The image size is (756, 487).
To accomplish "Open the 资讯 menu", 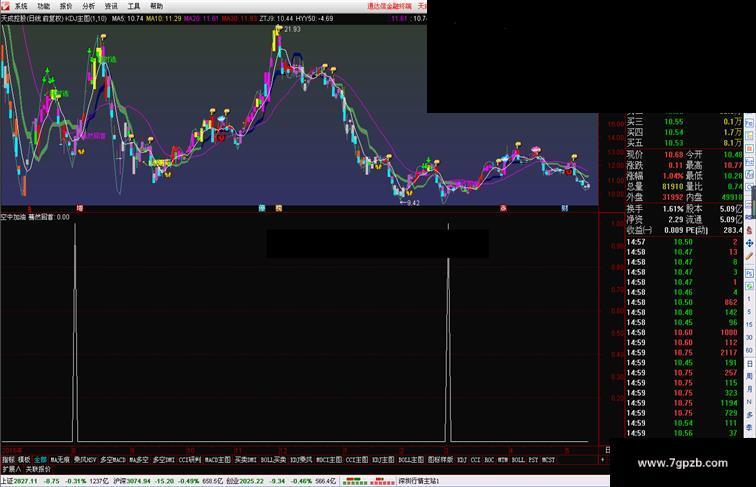I will point(111,6).
